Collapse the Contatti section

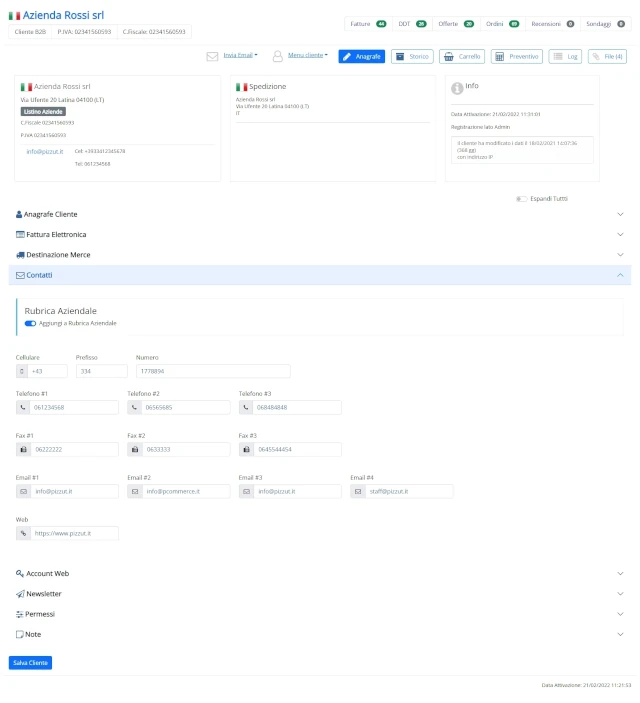point(320,275)
